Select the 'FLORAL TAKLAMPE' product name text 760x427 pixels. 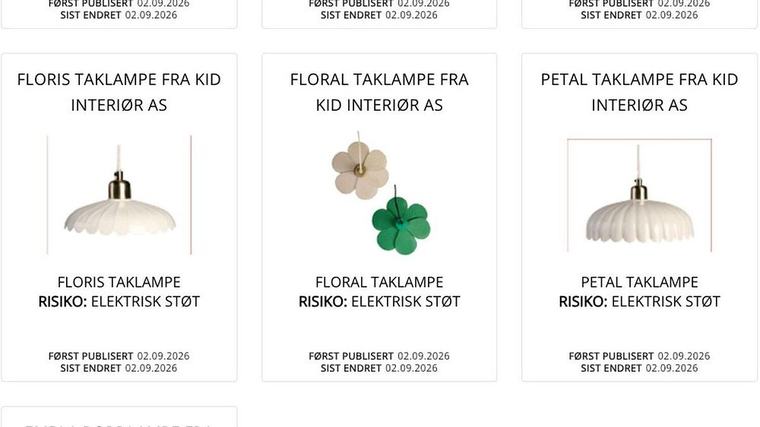[x=380, y=282]
